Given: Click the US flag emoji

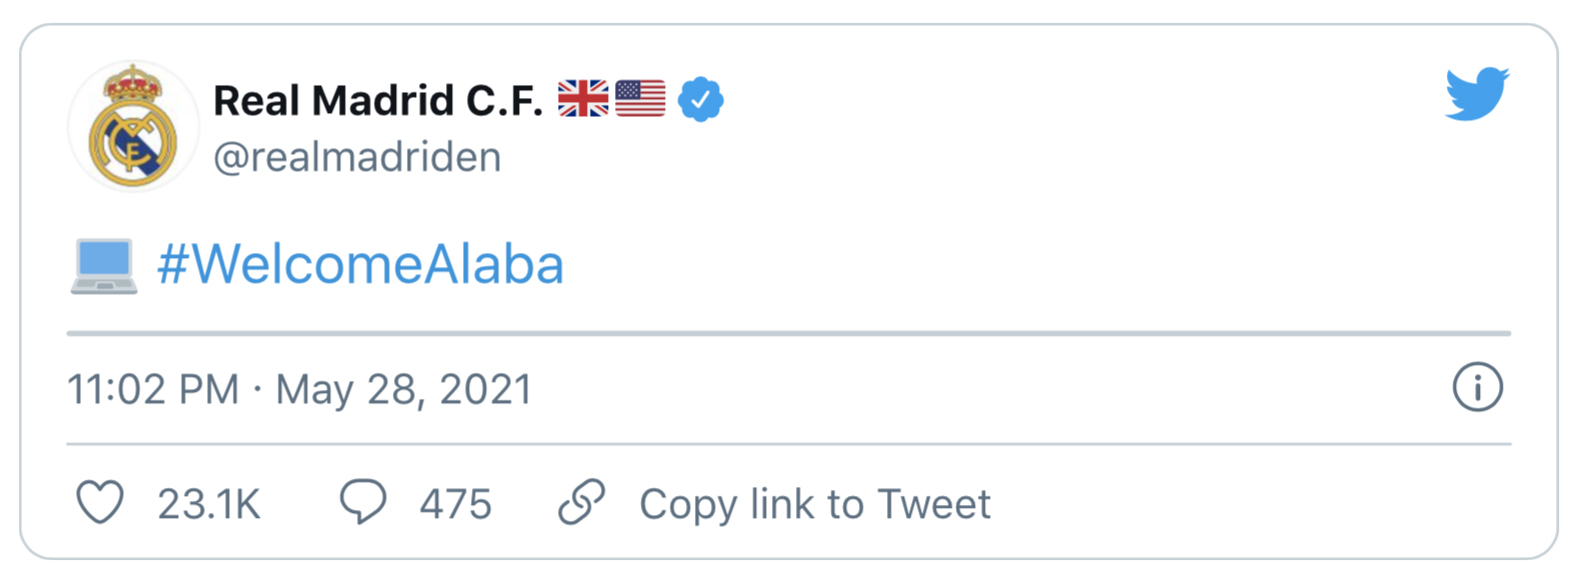Looking at the screenshot, I should click(x=640, y=99).
